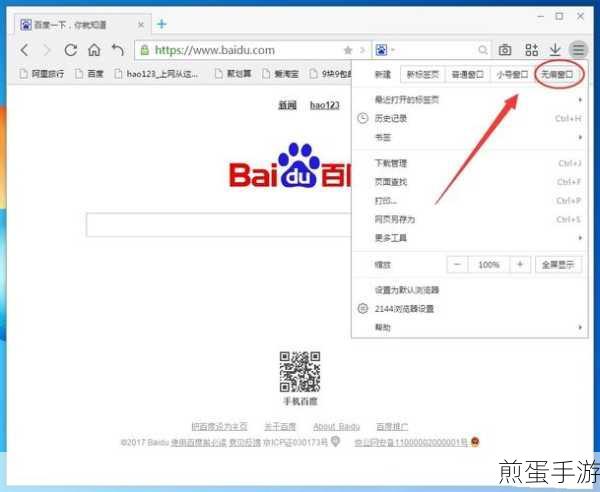Click the QR code image
Viewport: 600px width, 492px height.
tap(300, 372)
